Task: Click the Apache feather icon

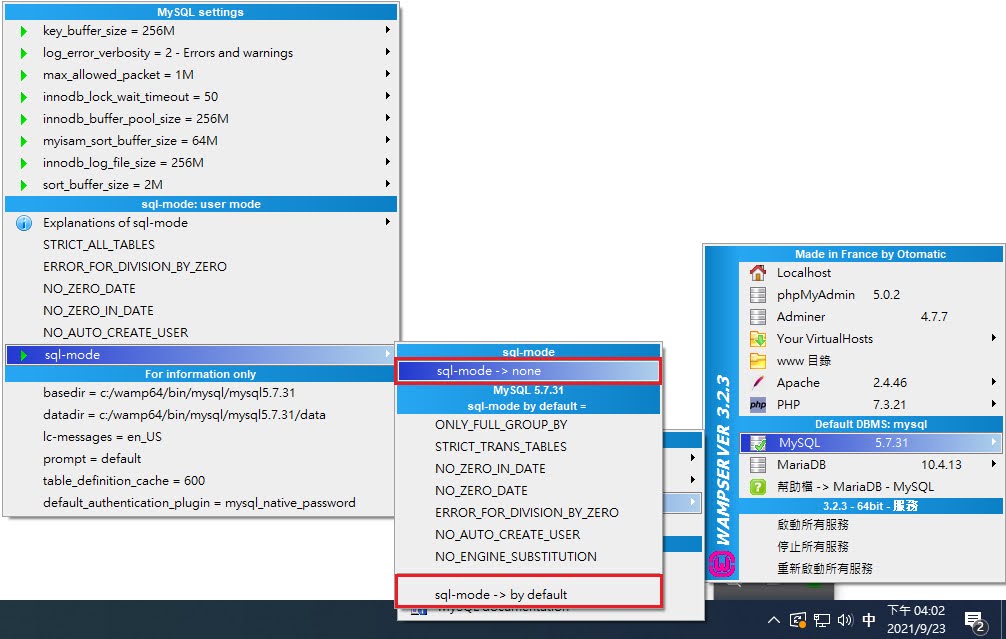Action: coord(758,382)
